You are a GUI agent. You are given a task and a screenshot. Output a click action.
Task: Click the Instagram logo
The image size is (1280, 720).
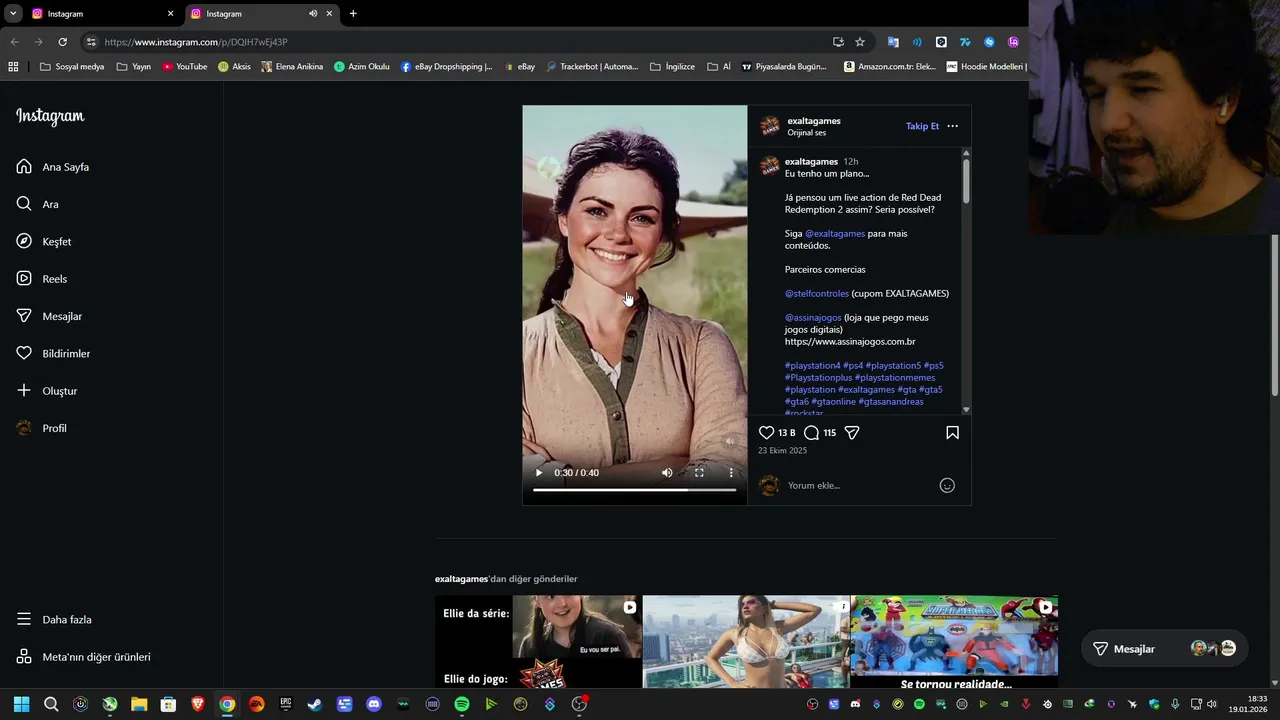click(50, 116)
